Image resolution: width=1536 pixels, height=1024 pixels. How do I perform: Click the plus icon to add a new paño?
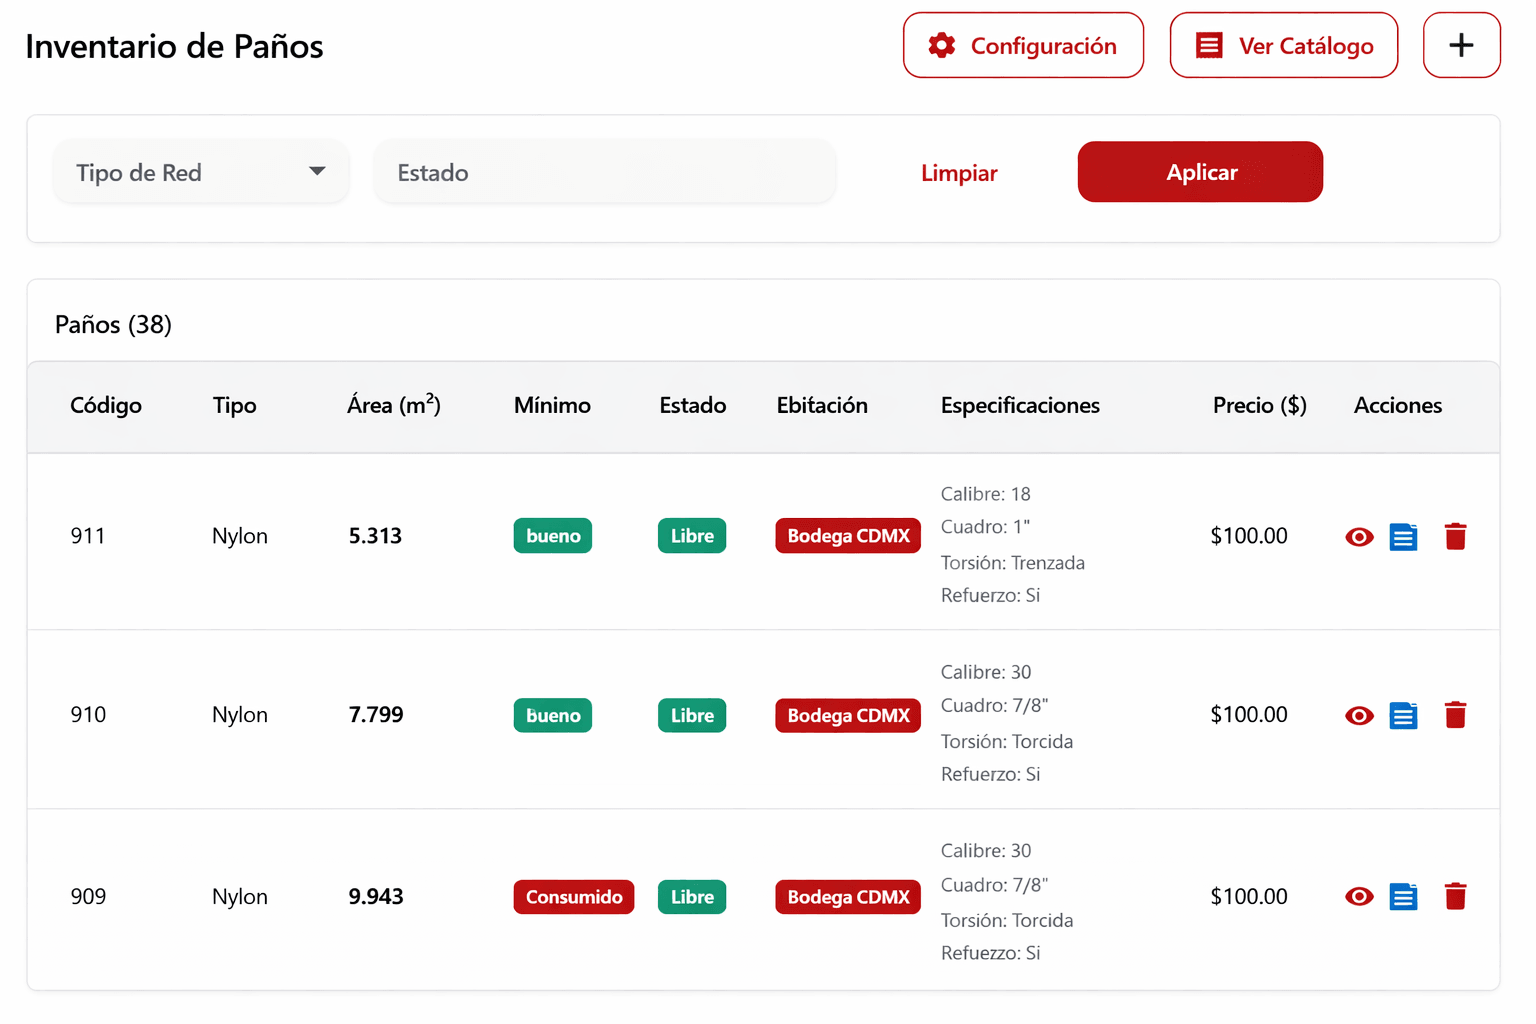tap(1461, 45)
